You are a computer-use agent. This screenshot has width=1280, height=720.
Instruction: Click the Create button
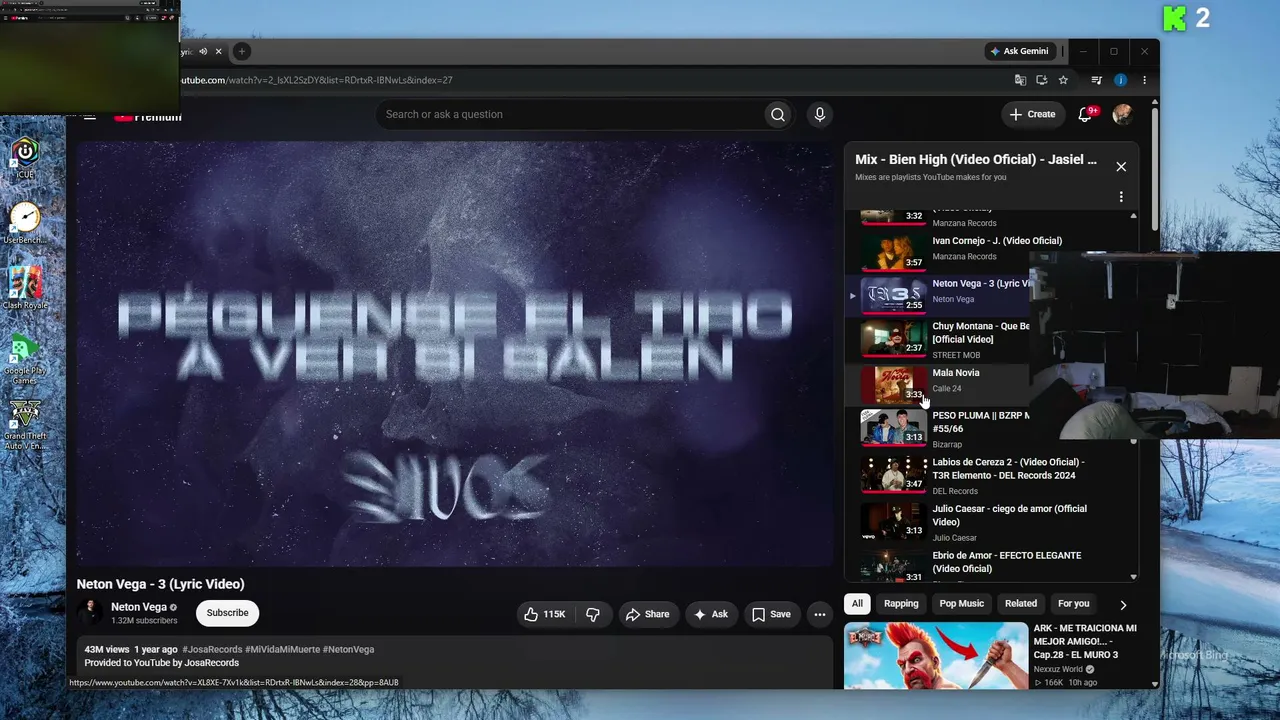coord(1032,114)
